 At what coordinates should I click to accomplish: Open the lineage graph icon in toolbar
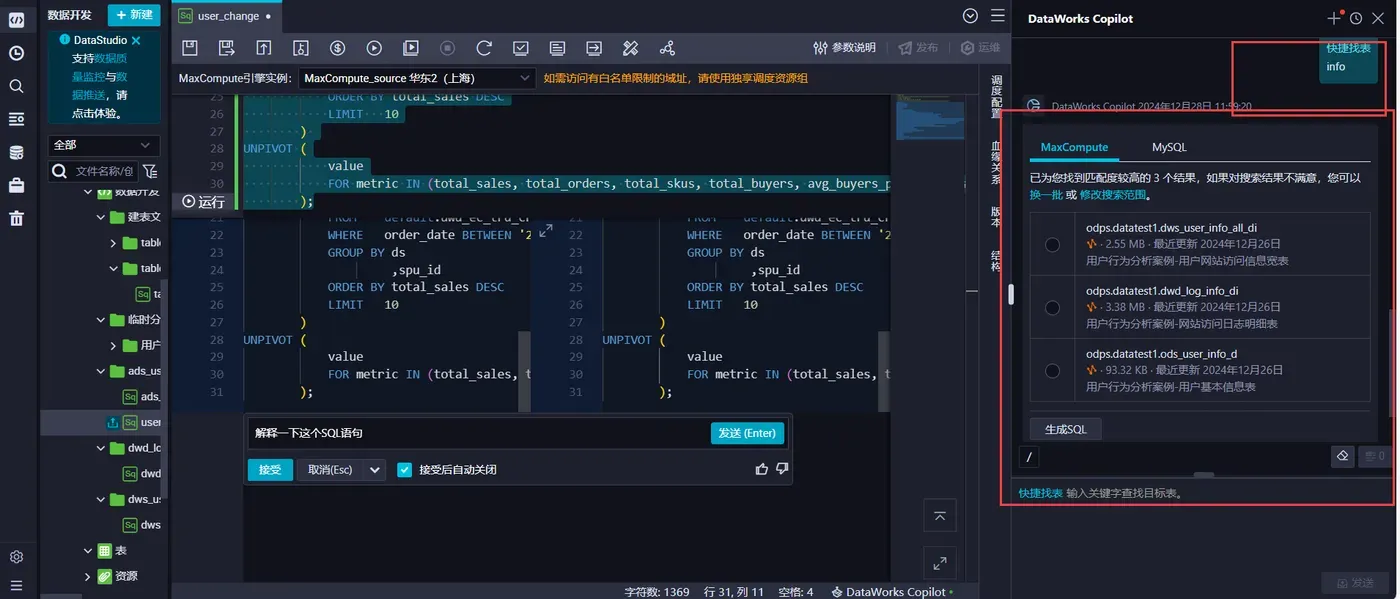(x=667, y=48)
